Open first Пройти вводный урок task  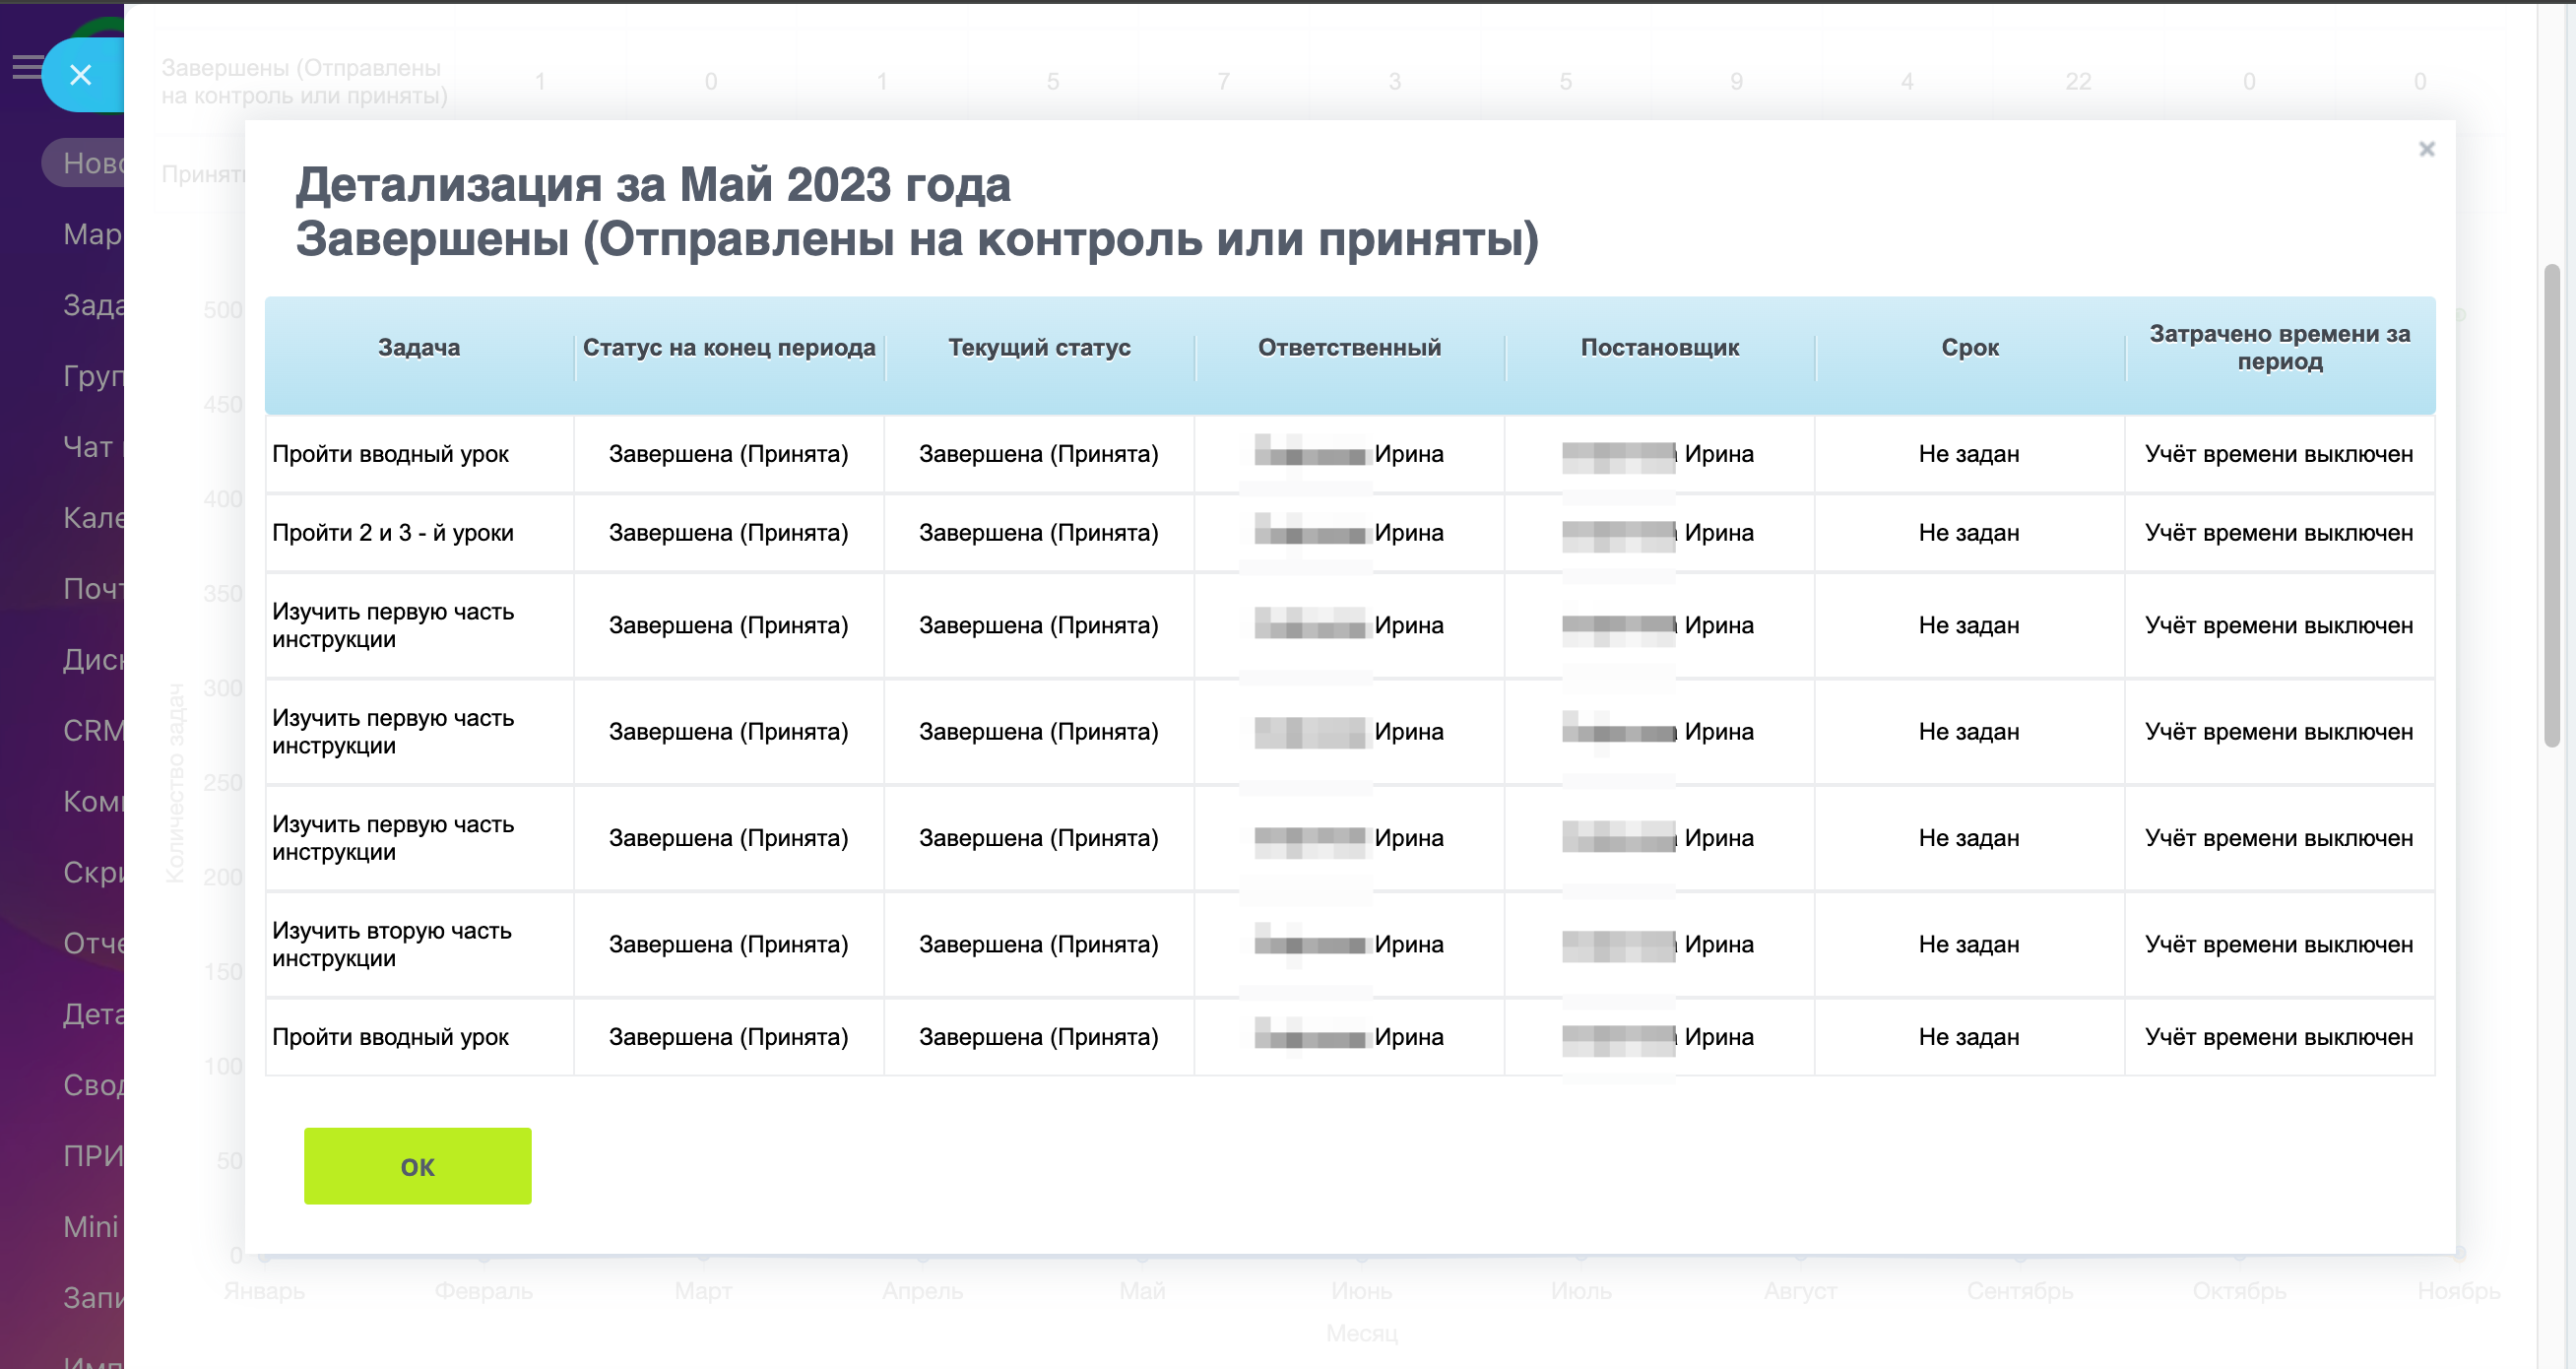(x=390, y=454)
